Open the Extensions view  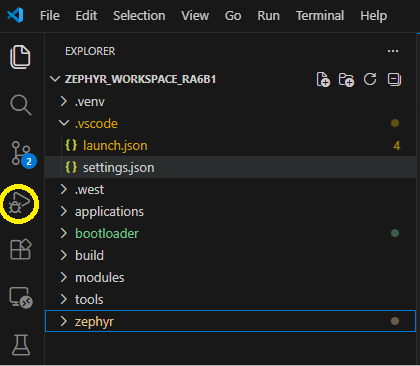pyautogui.click(x=21, y=249)
